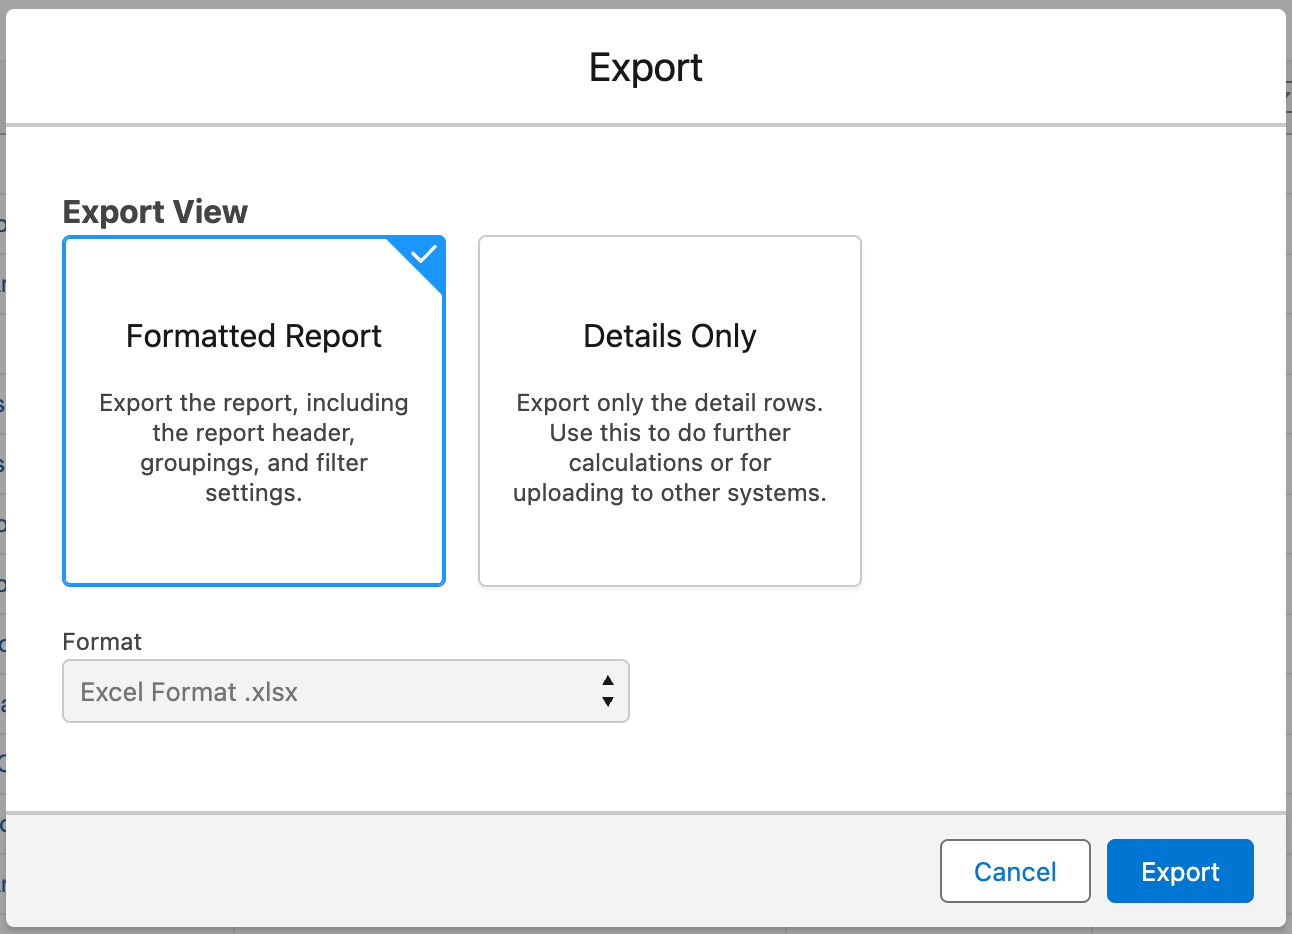
Task: Click the Formatted Report description text
Action: [x=253, y=447]
